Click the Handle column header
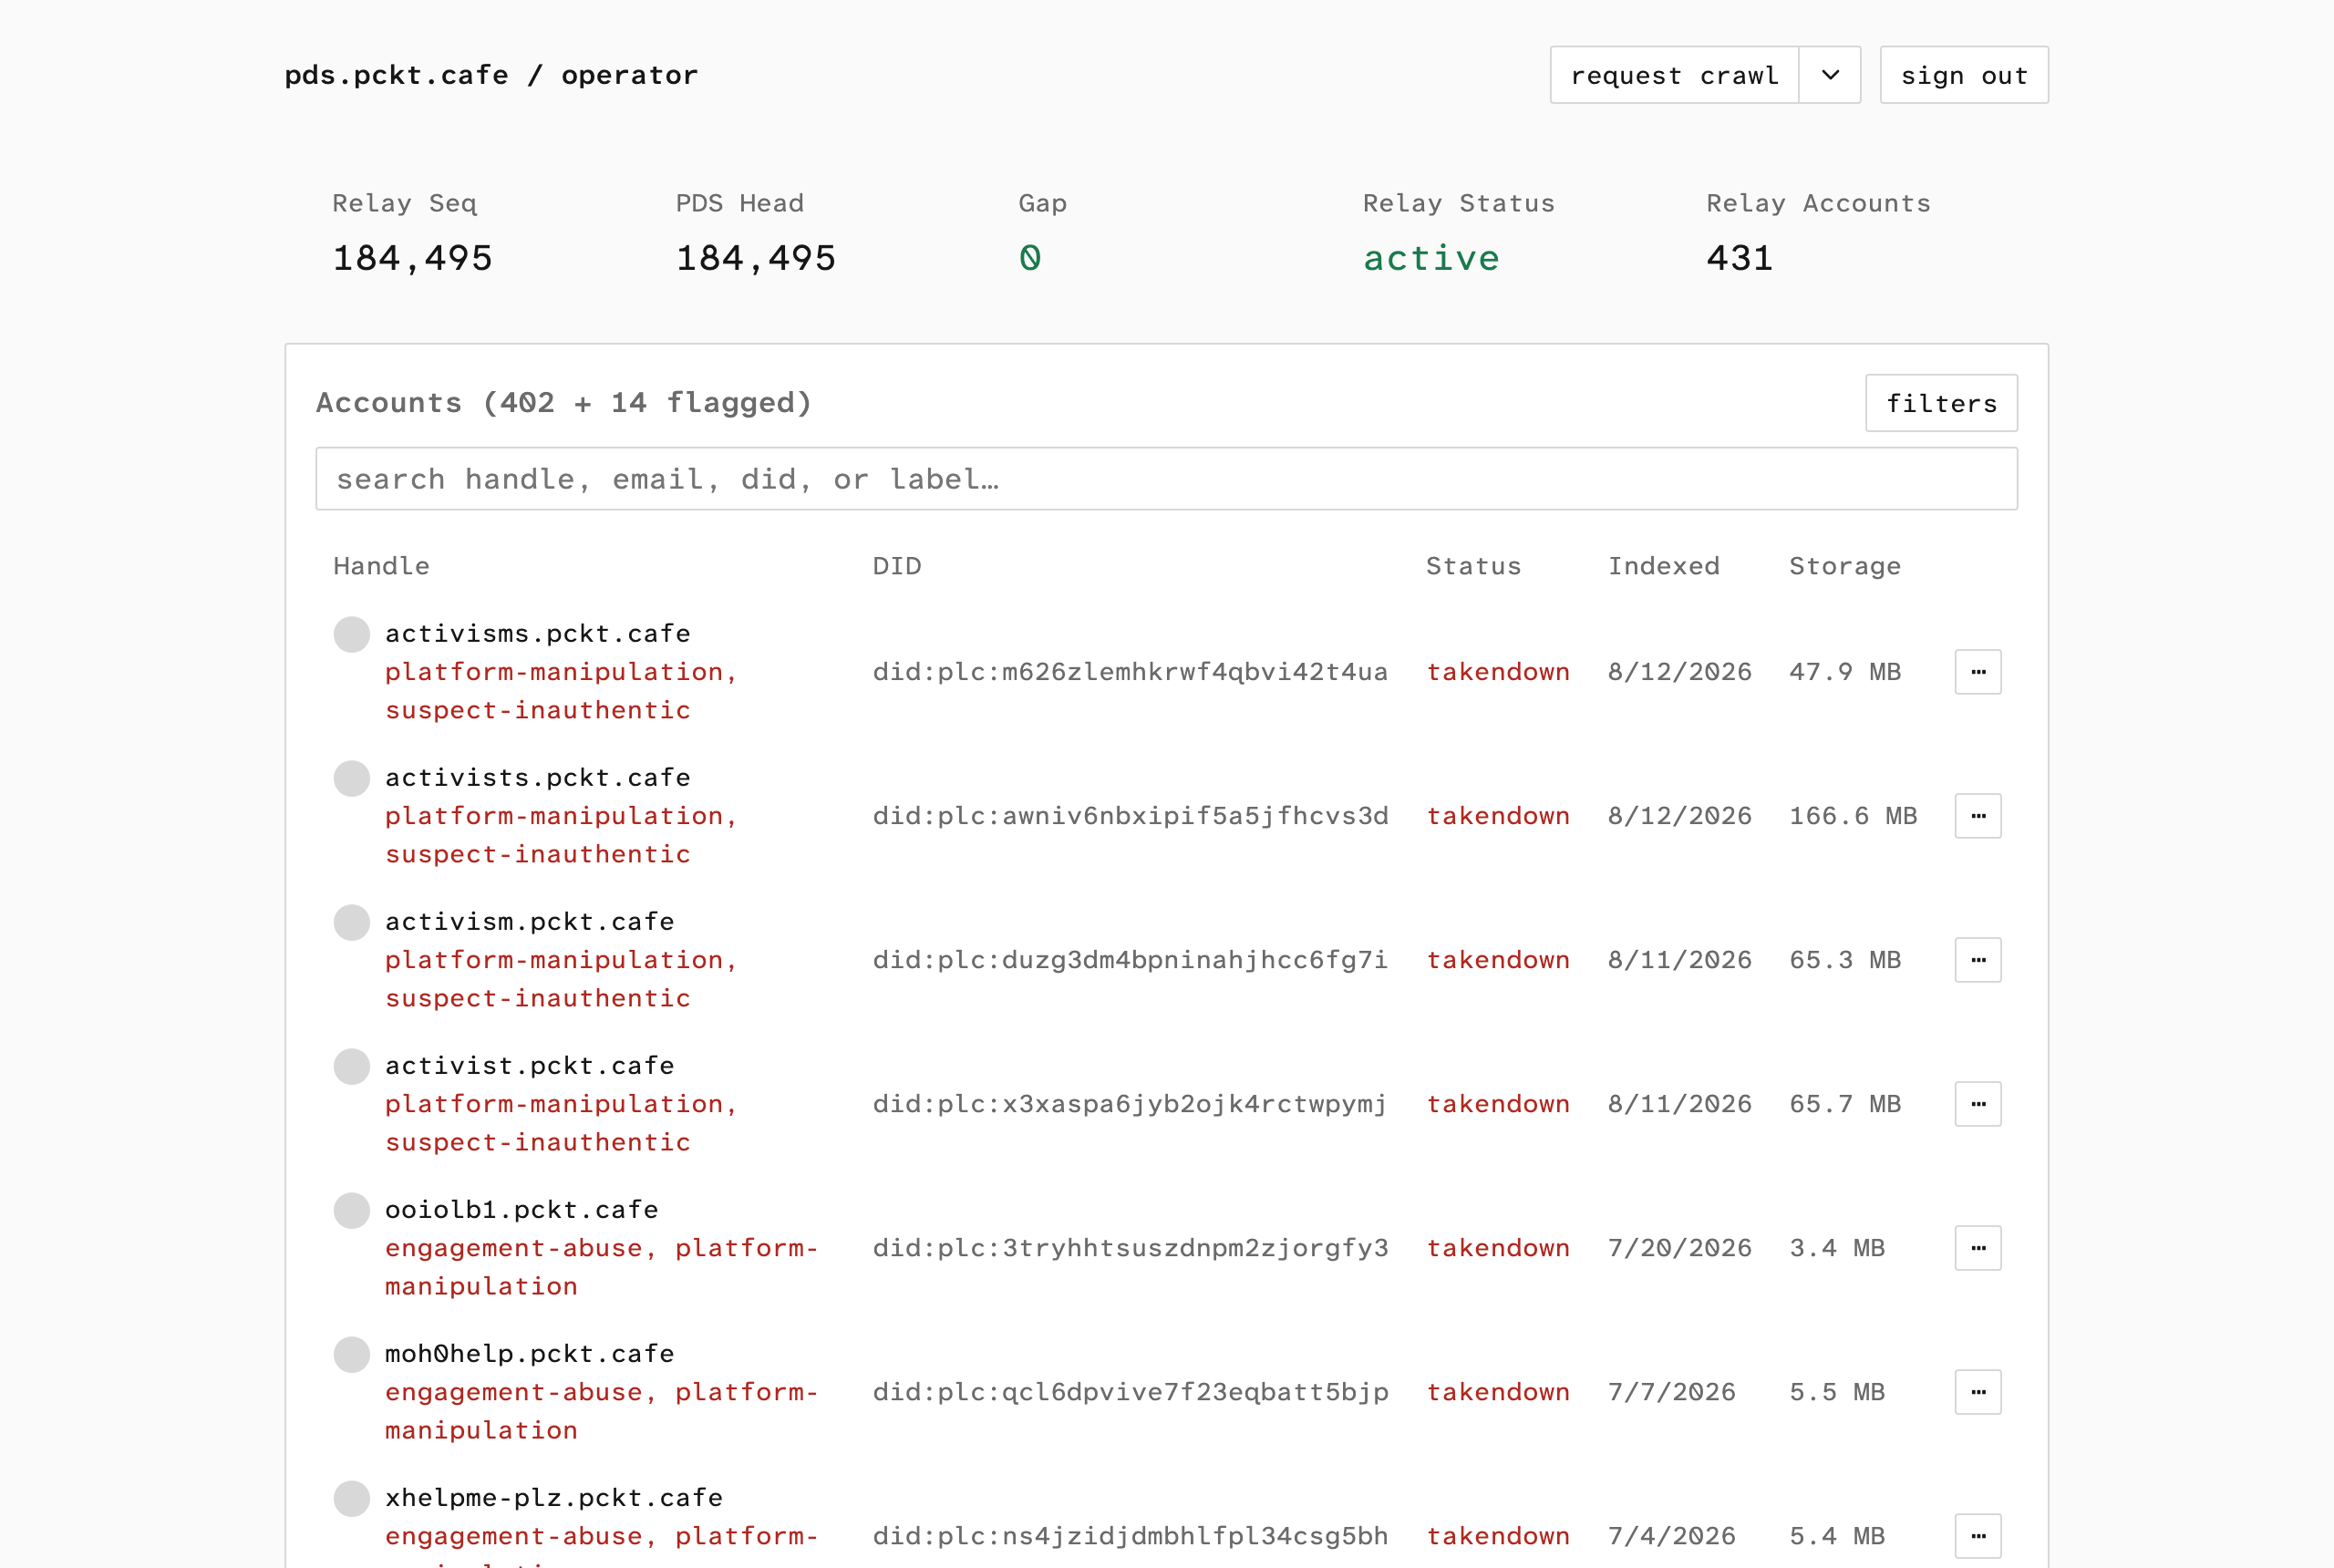The image size is (2334, 1568). pos(381,566)
